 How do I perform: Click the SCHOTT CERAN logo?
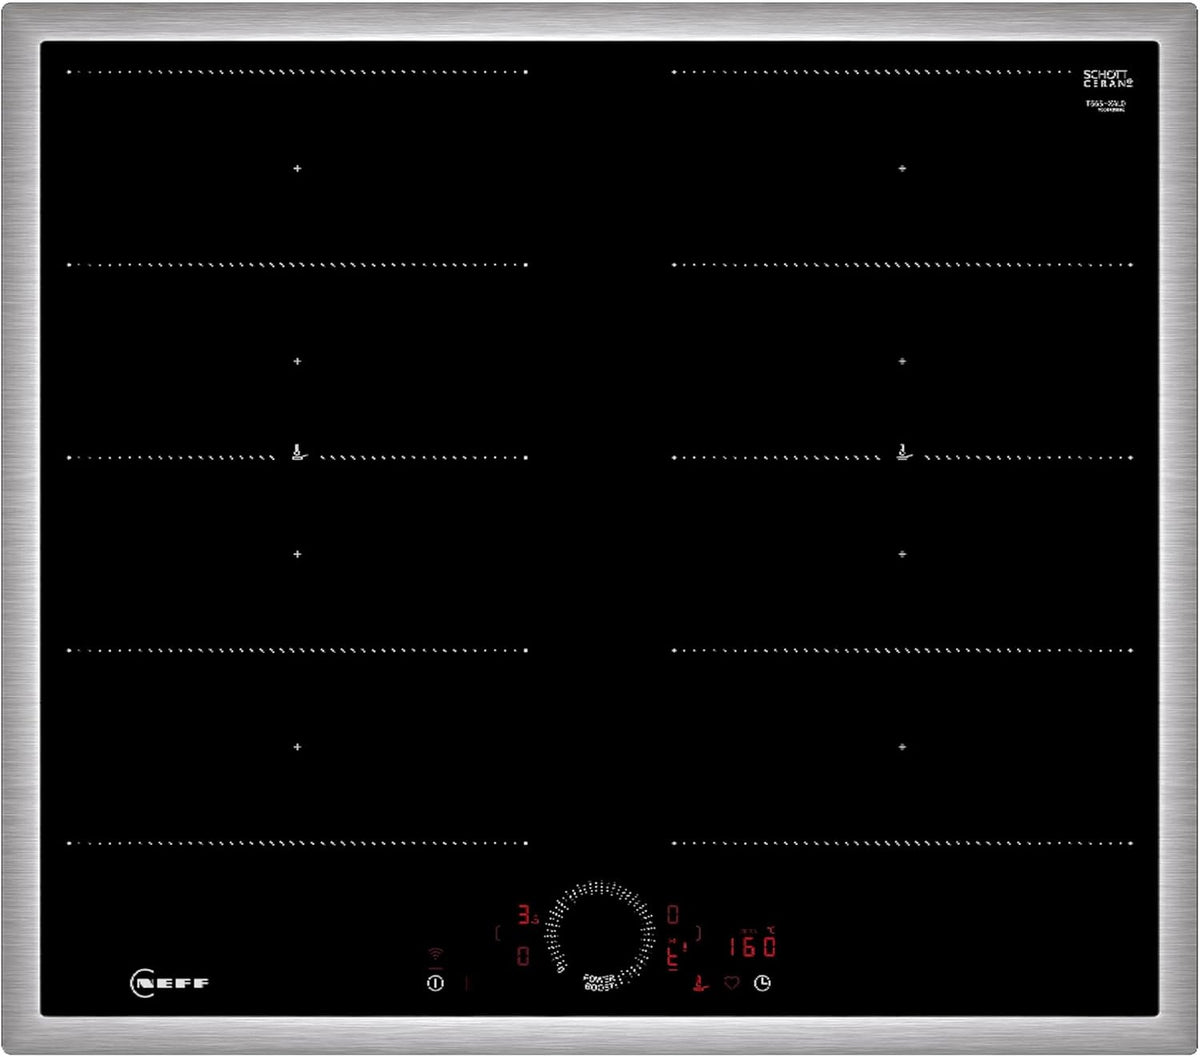click(x=1106, y=78)
